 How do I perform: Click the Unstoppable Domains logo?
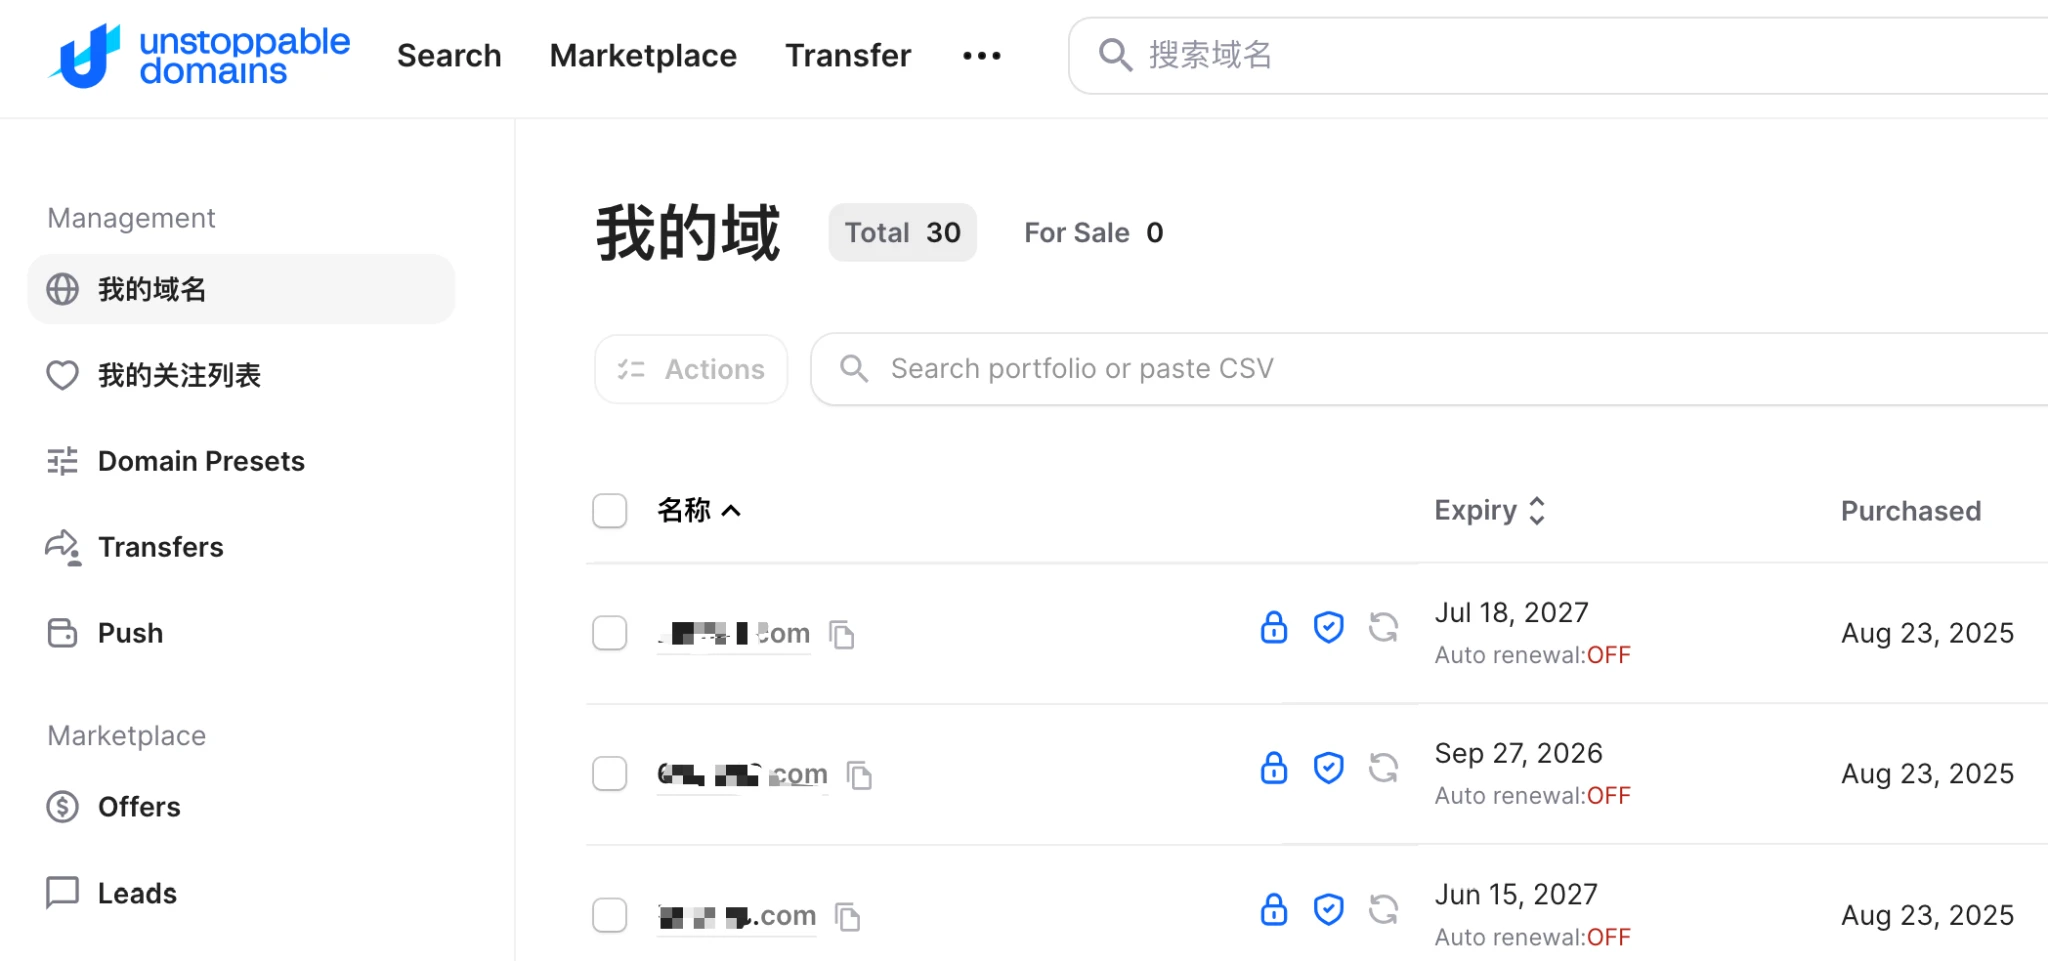(200, 56)
